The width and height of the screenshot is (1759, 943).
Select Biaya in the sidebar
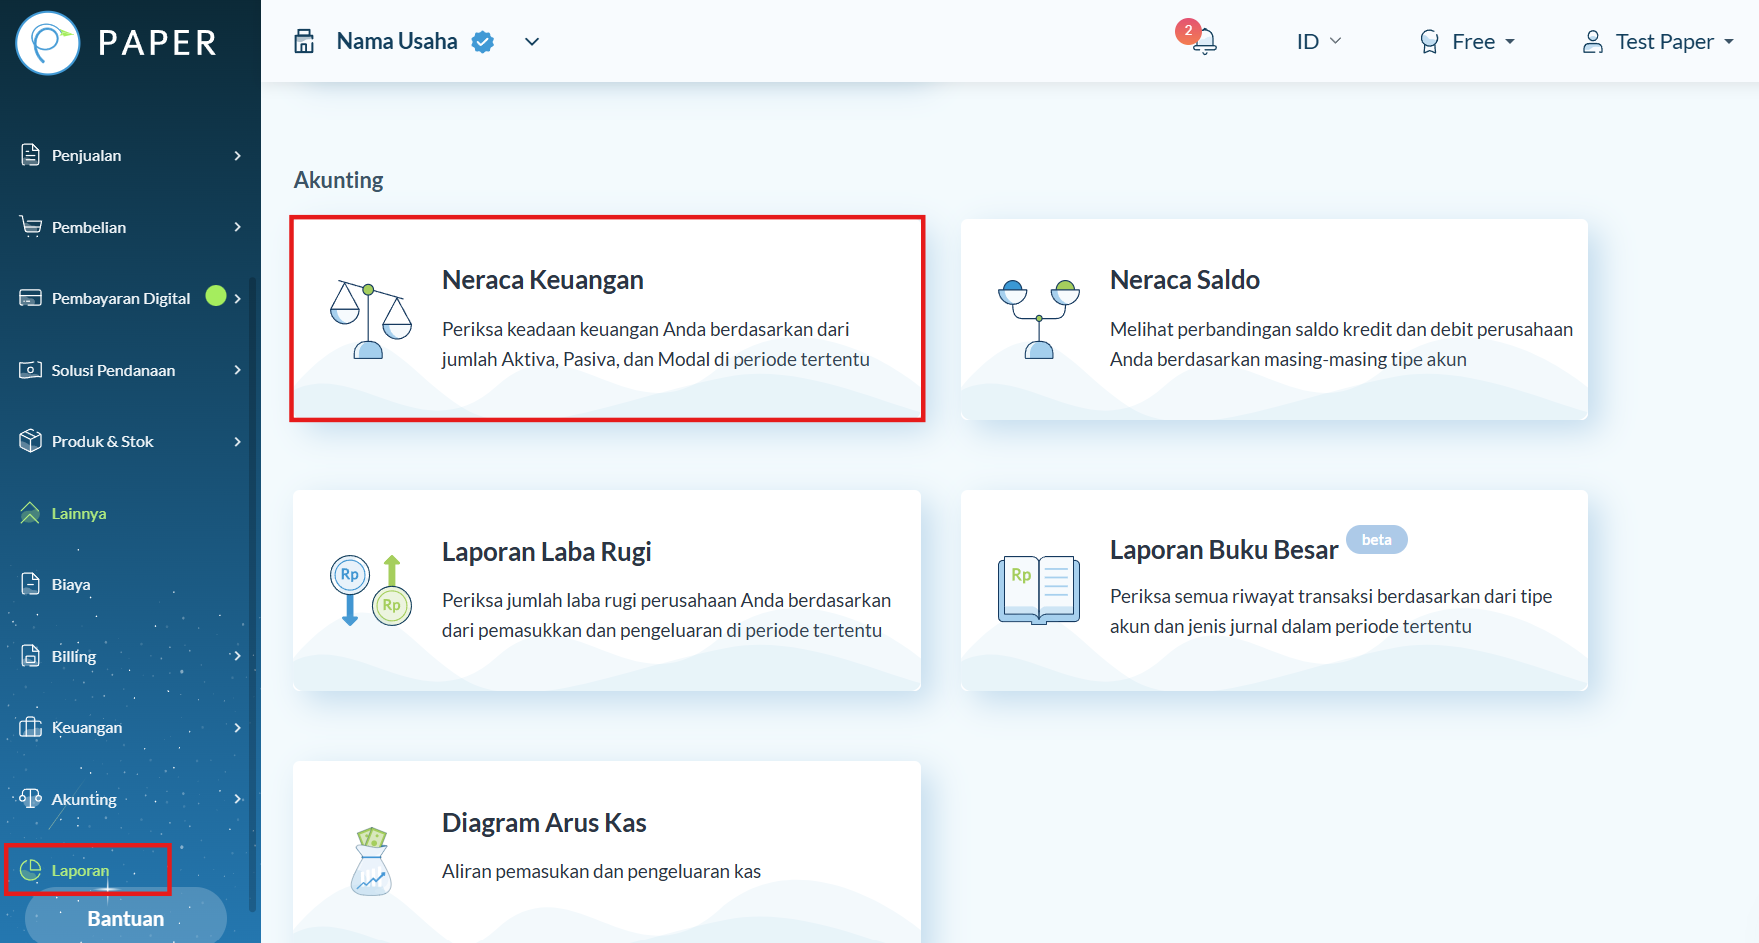(x=71, y=584)
